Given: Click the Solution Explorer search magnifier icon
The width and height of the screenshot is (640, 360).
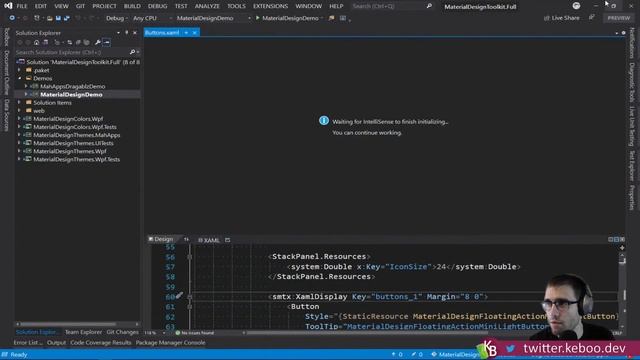Looking at the screenshot, I should (x=132, y=52).
